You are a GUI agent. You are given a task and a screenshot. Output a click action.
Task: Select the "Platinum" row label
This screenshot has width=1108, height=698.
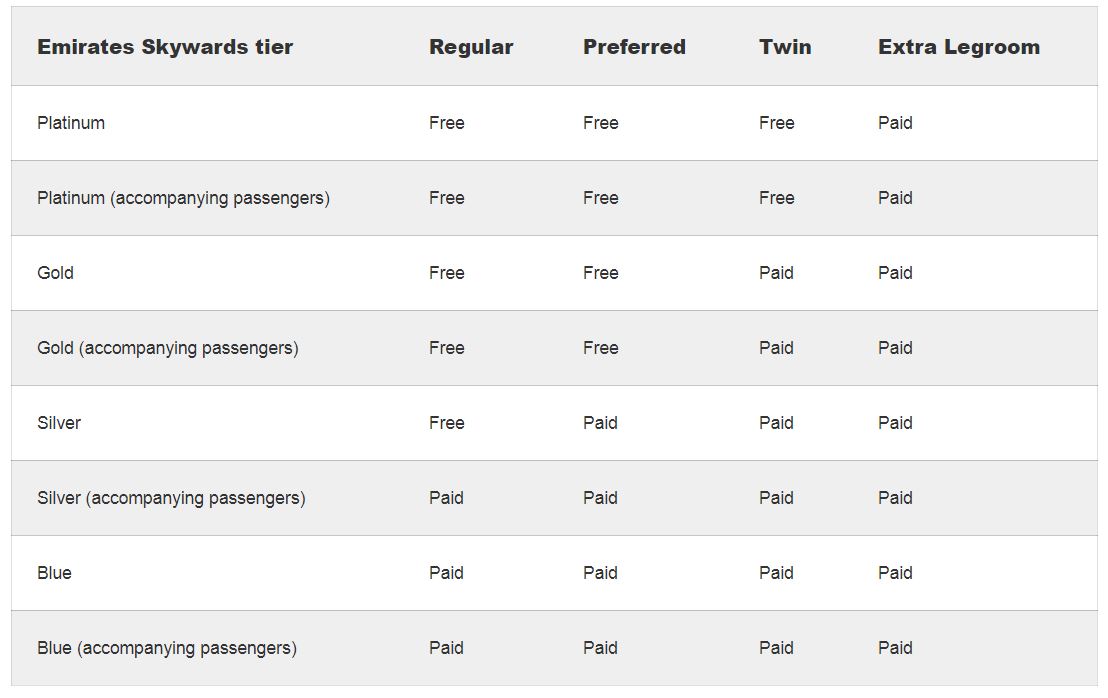[71, 123]
